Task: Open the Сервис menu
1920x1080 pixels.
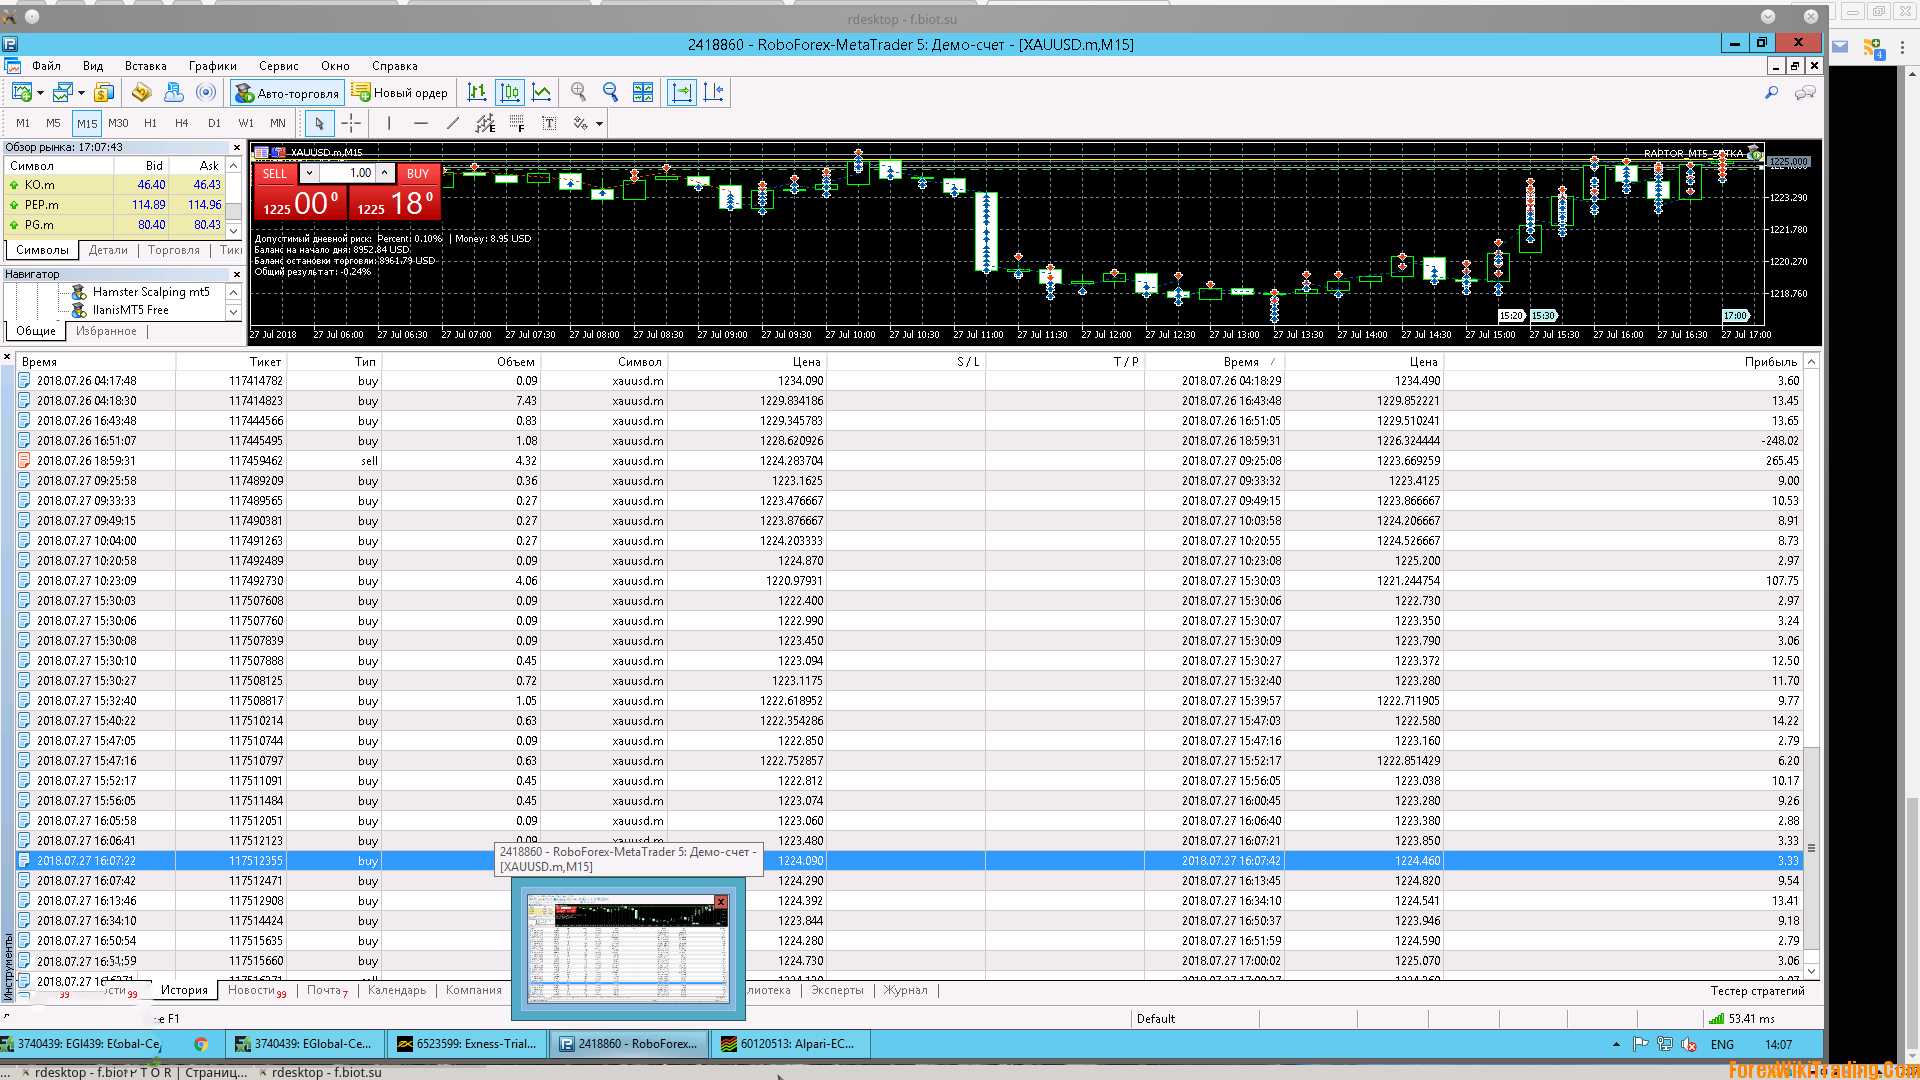Action: point(278,66)
